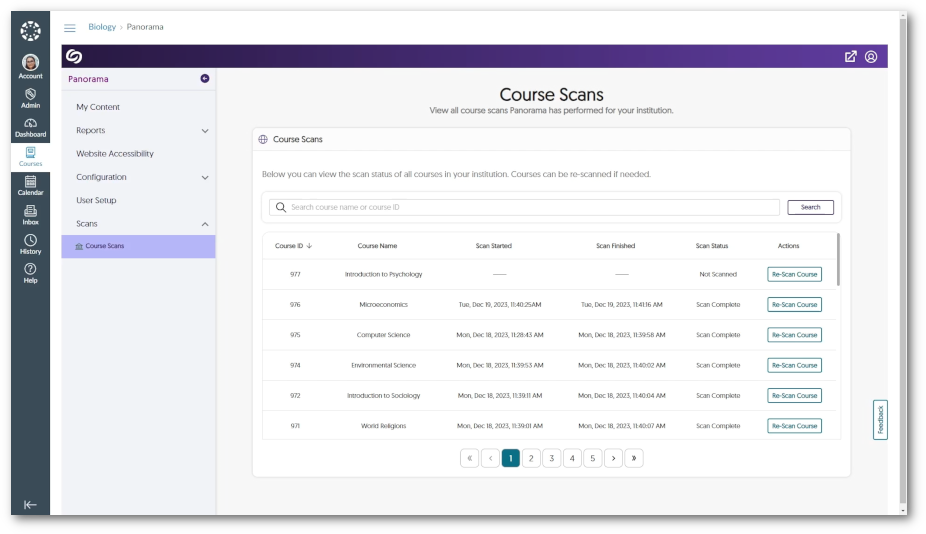Image resolution: width=926 pixels, height=534 pixels.
Task: Collapse the Panorama sidebar panel arrow
Action: click(x=205, y=79)
